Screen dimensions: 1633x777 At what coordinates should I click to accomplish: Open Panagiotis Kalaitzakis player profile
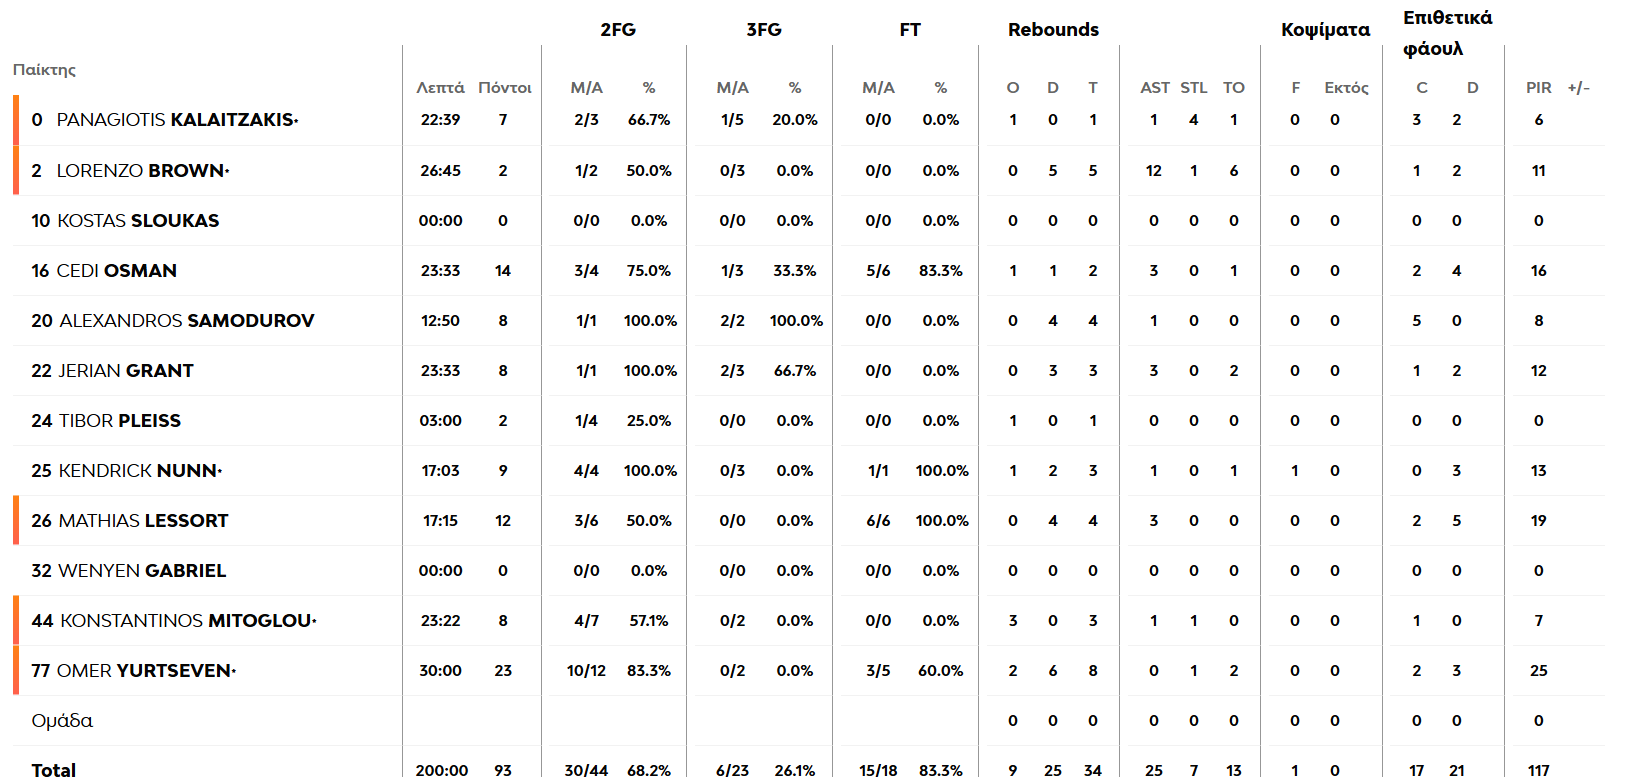(x=177, y=120)
